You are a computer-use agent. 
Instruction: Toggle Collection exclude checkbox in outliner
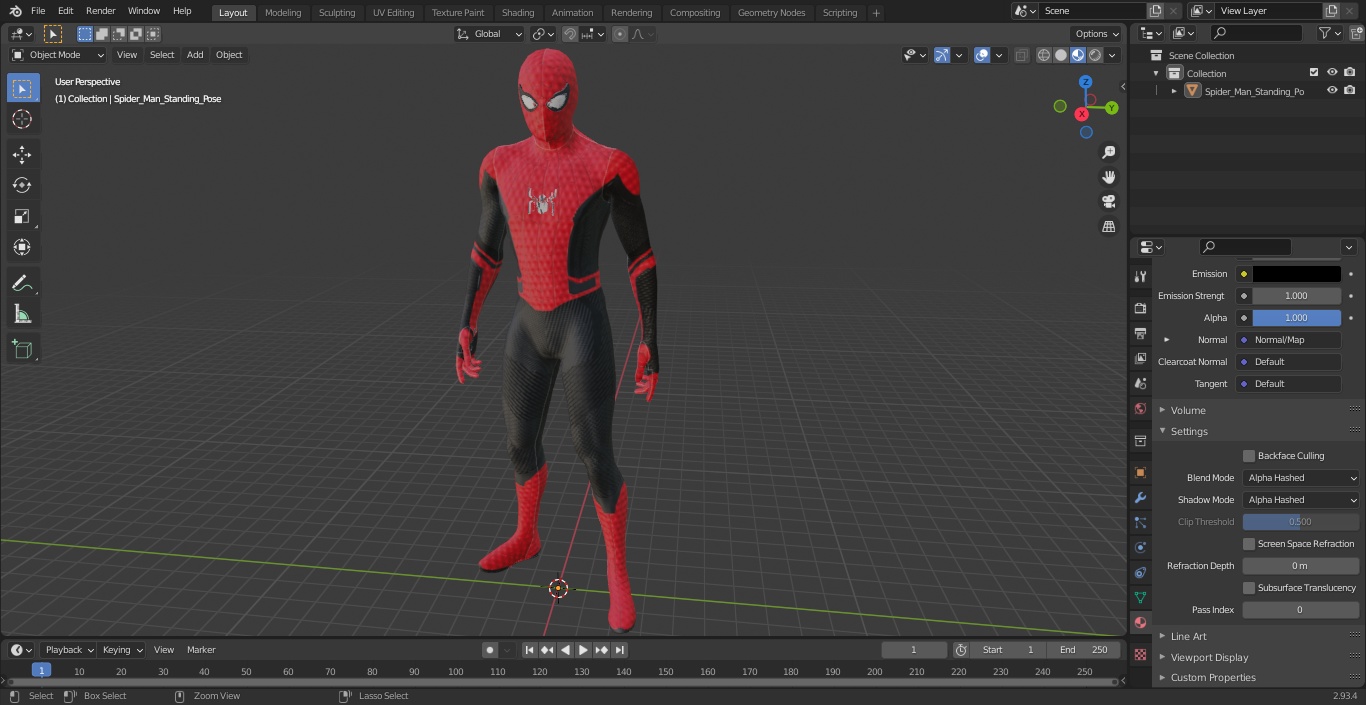click(1314, 73)
